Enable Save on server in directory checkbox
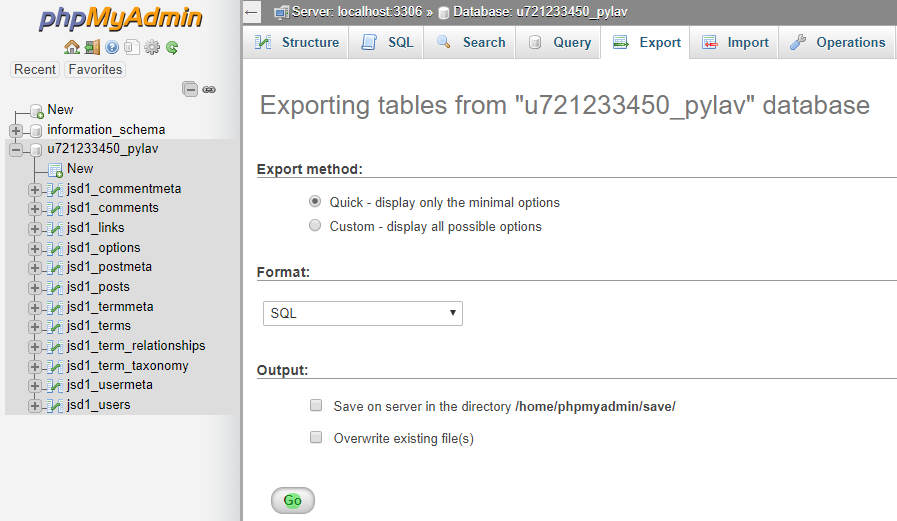 (316, 406)
